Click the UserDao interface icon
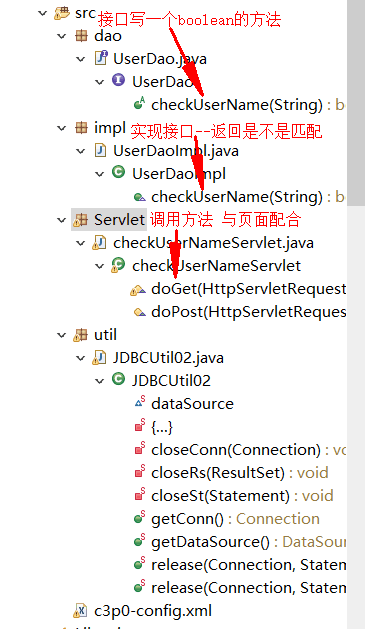The height and width of the screenshot is (629, 365). 118,80
